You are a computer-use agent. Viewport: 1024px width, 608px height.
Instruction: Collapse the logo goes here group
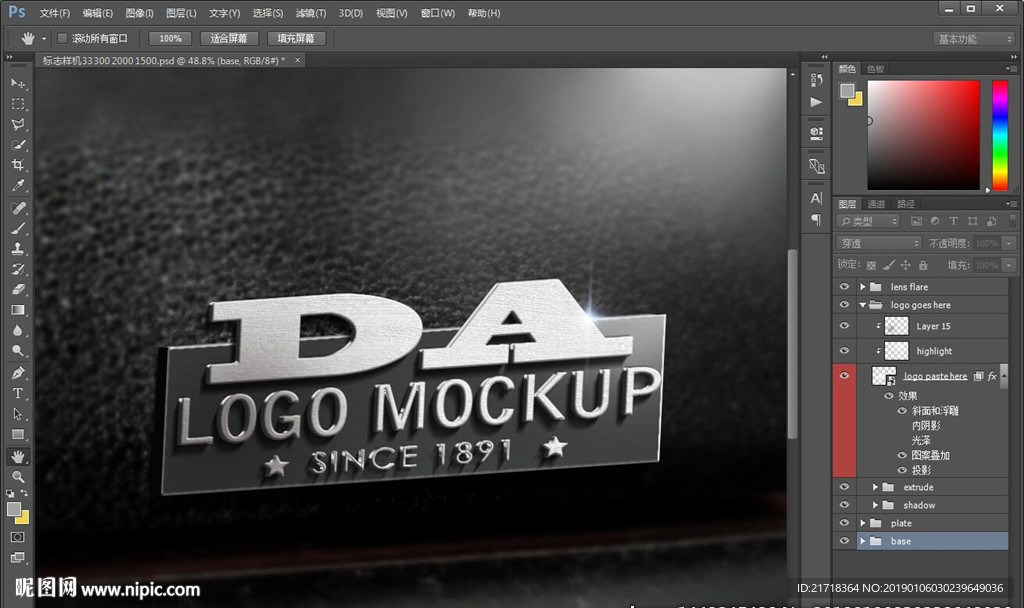point(863,305)
